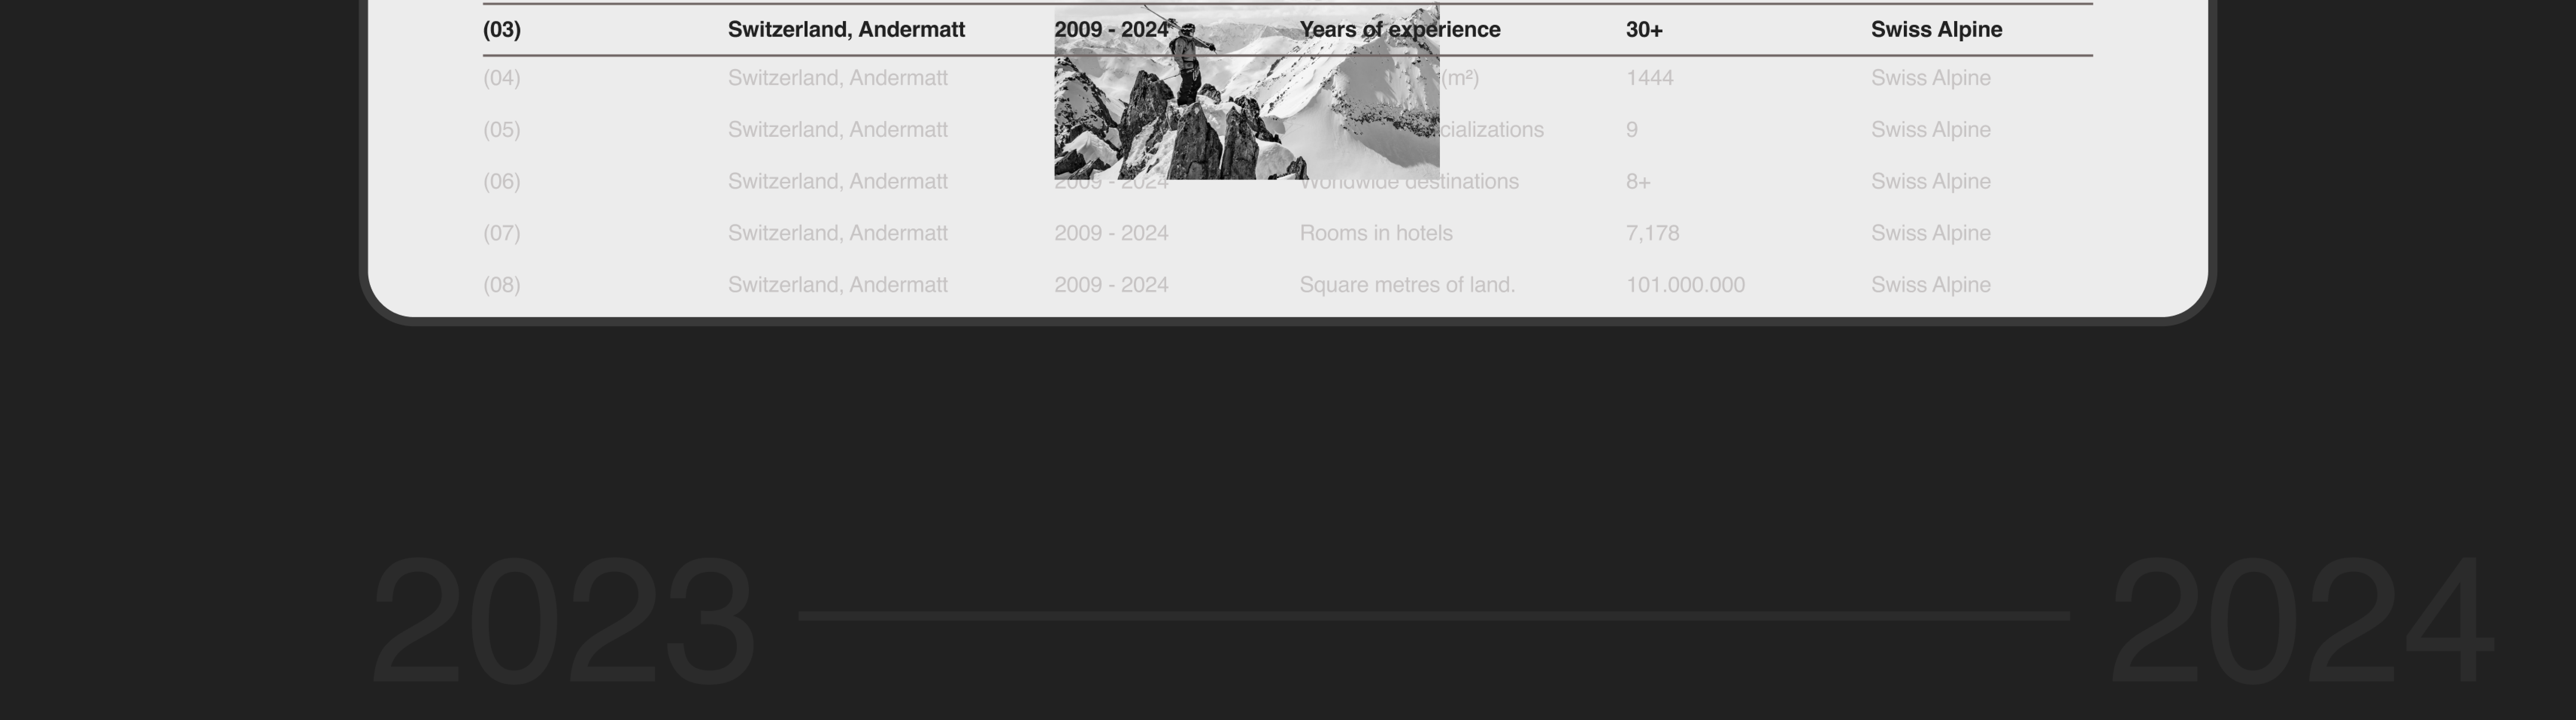The width and height of the screenshot is (2576, 720).
Task: Click the "8+" value
Action: [x=1638, y=182]
